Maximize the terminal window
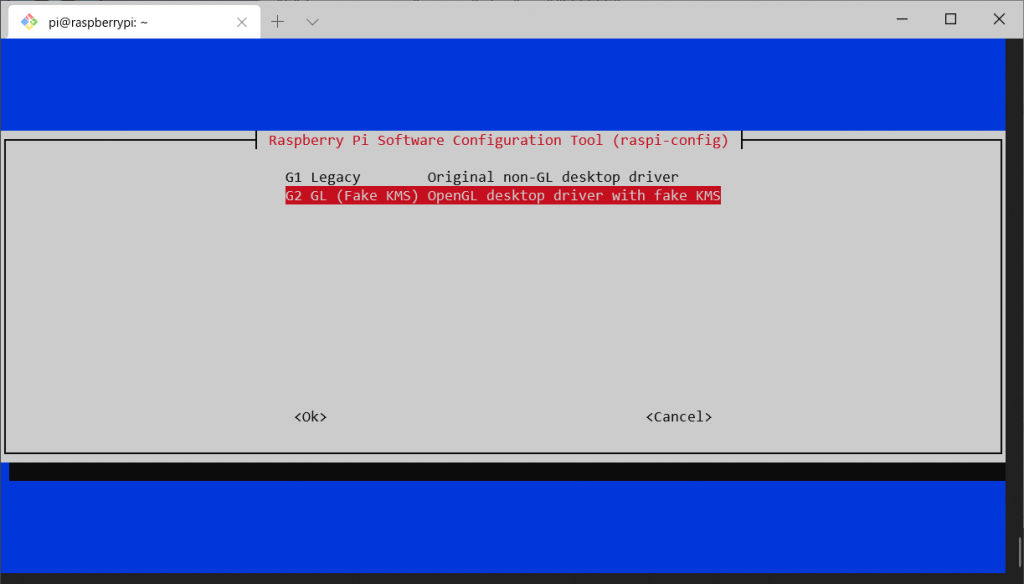Screen dimensions: 1024x584 pos(950,19)
